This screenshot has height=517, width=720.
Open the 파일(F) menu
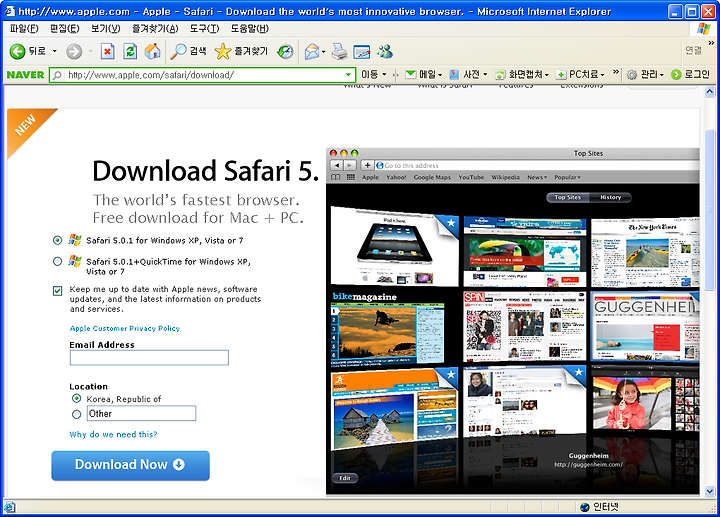point(24,28)
